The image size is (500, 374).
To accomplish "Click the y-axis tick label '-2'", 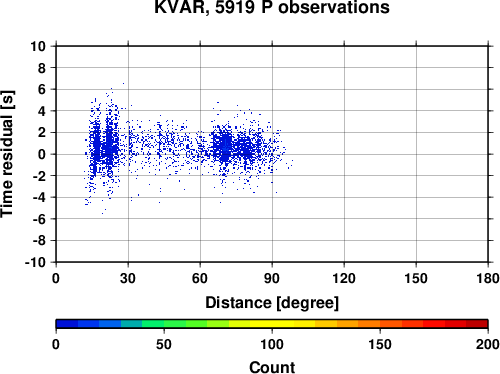I will (39, 176).
